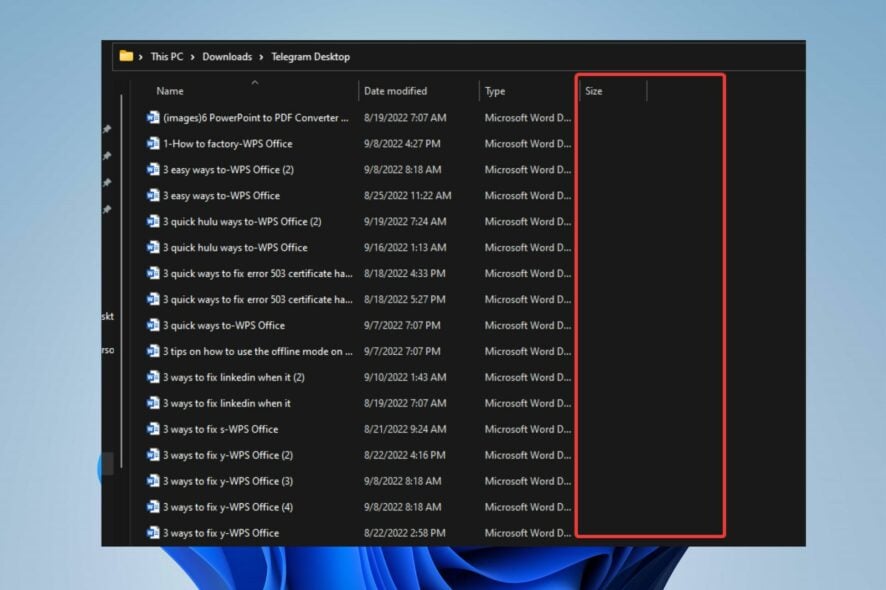Select the file '3 ways to fix linkedin when it'
This screenshot has width=886, height=590.
(227, 403)
